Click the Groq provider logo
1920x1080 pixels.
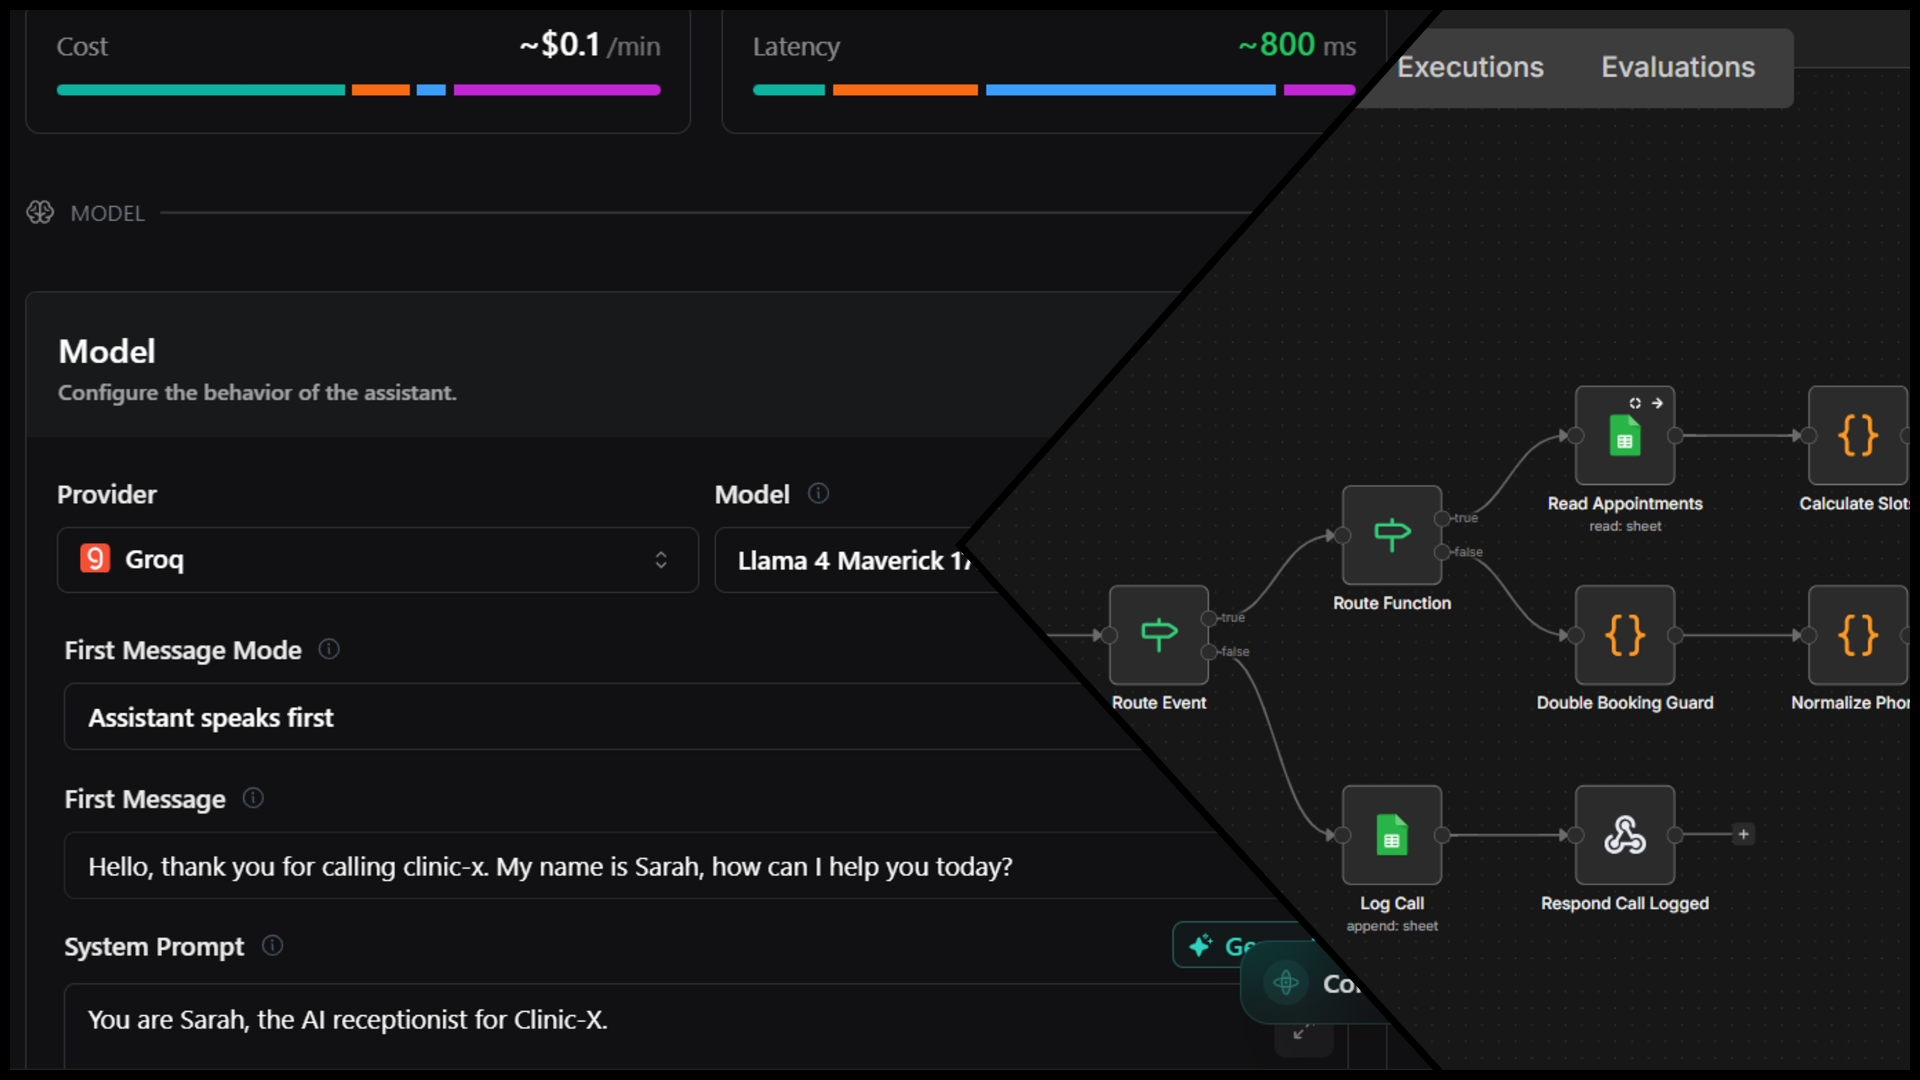click(94, 559)
